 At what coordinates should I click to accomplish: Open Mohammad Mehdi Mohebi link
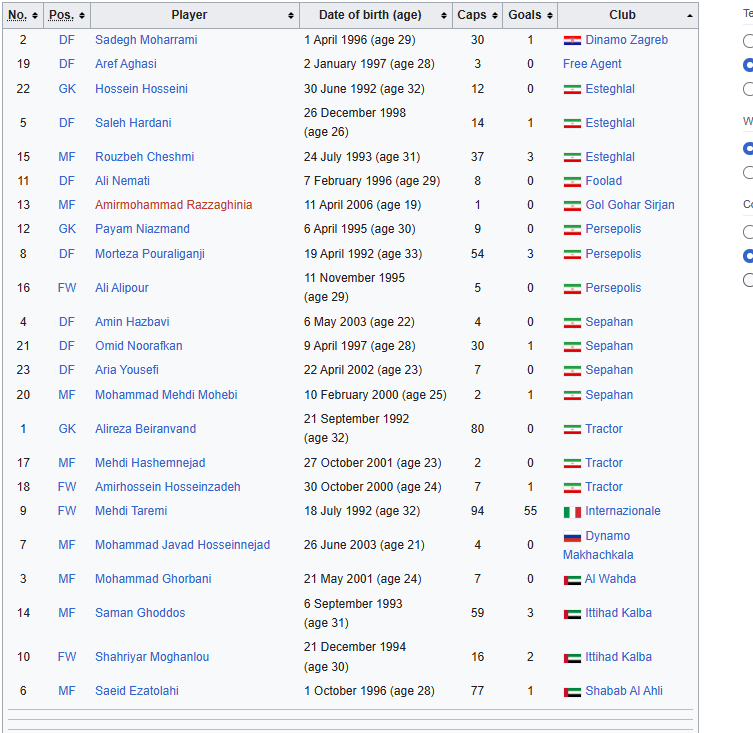click(x=166, y=395)
